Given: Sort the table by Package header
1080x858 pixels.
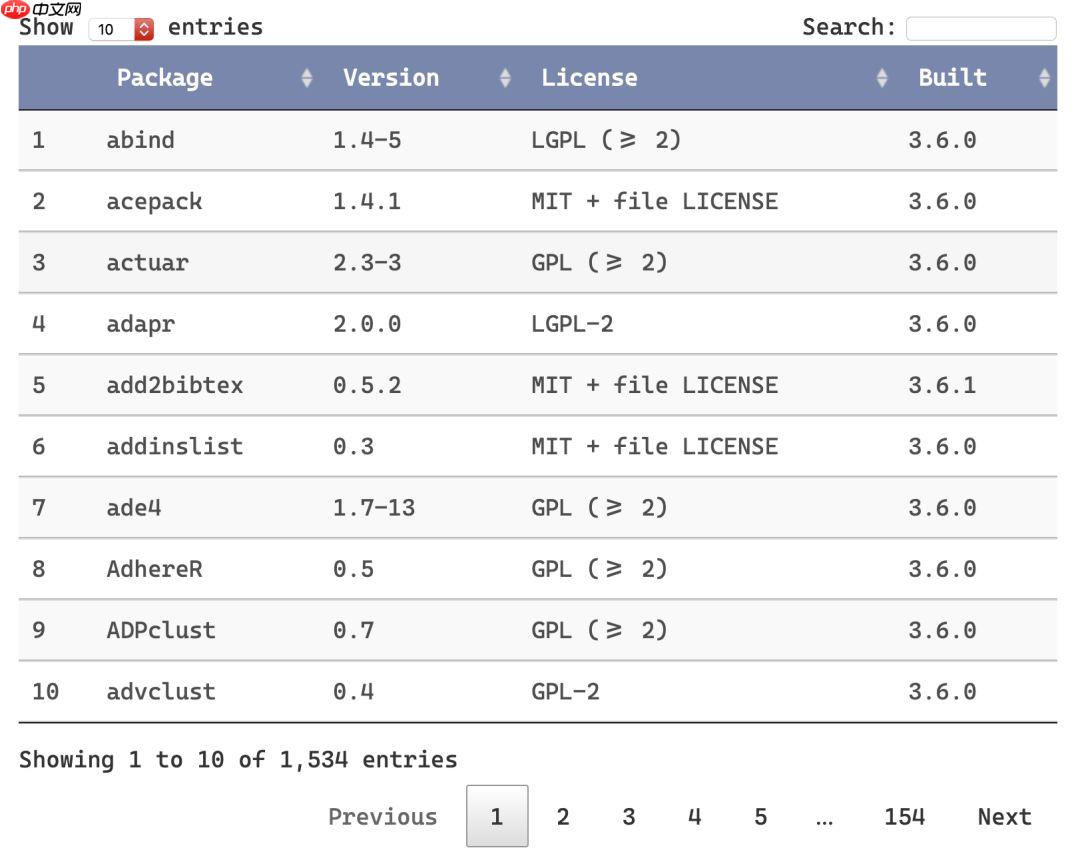Looking at the screenshot, I should tap(164, 77).
